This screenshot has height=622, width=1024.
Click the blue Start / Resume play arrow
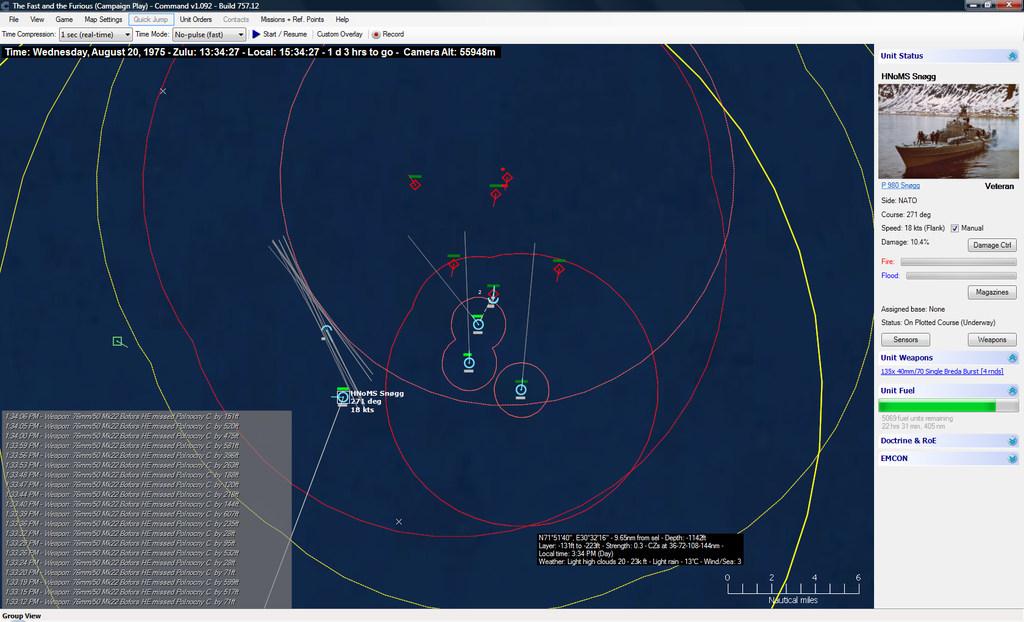tap(256, 34)
